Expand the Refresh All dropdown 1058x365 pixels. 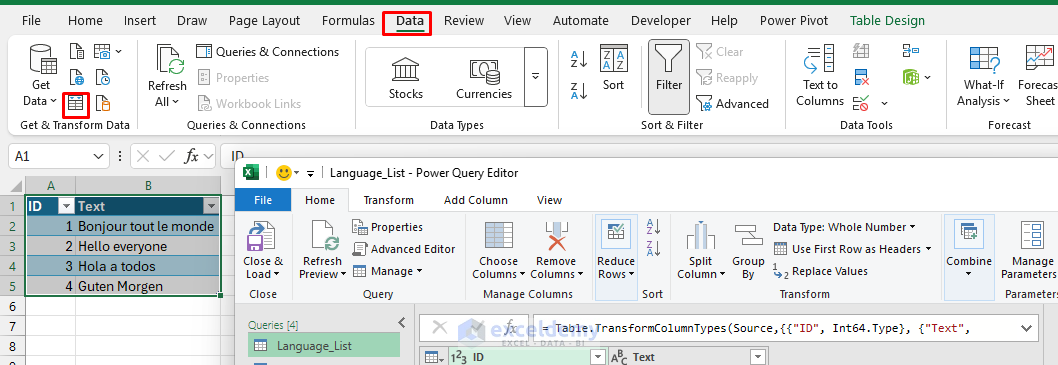click(167, 102)
